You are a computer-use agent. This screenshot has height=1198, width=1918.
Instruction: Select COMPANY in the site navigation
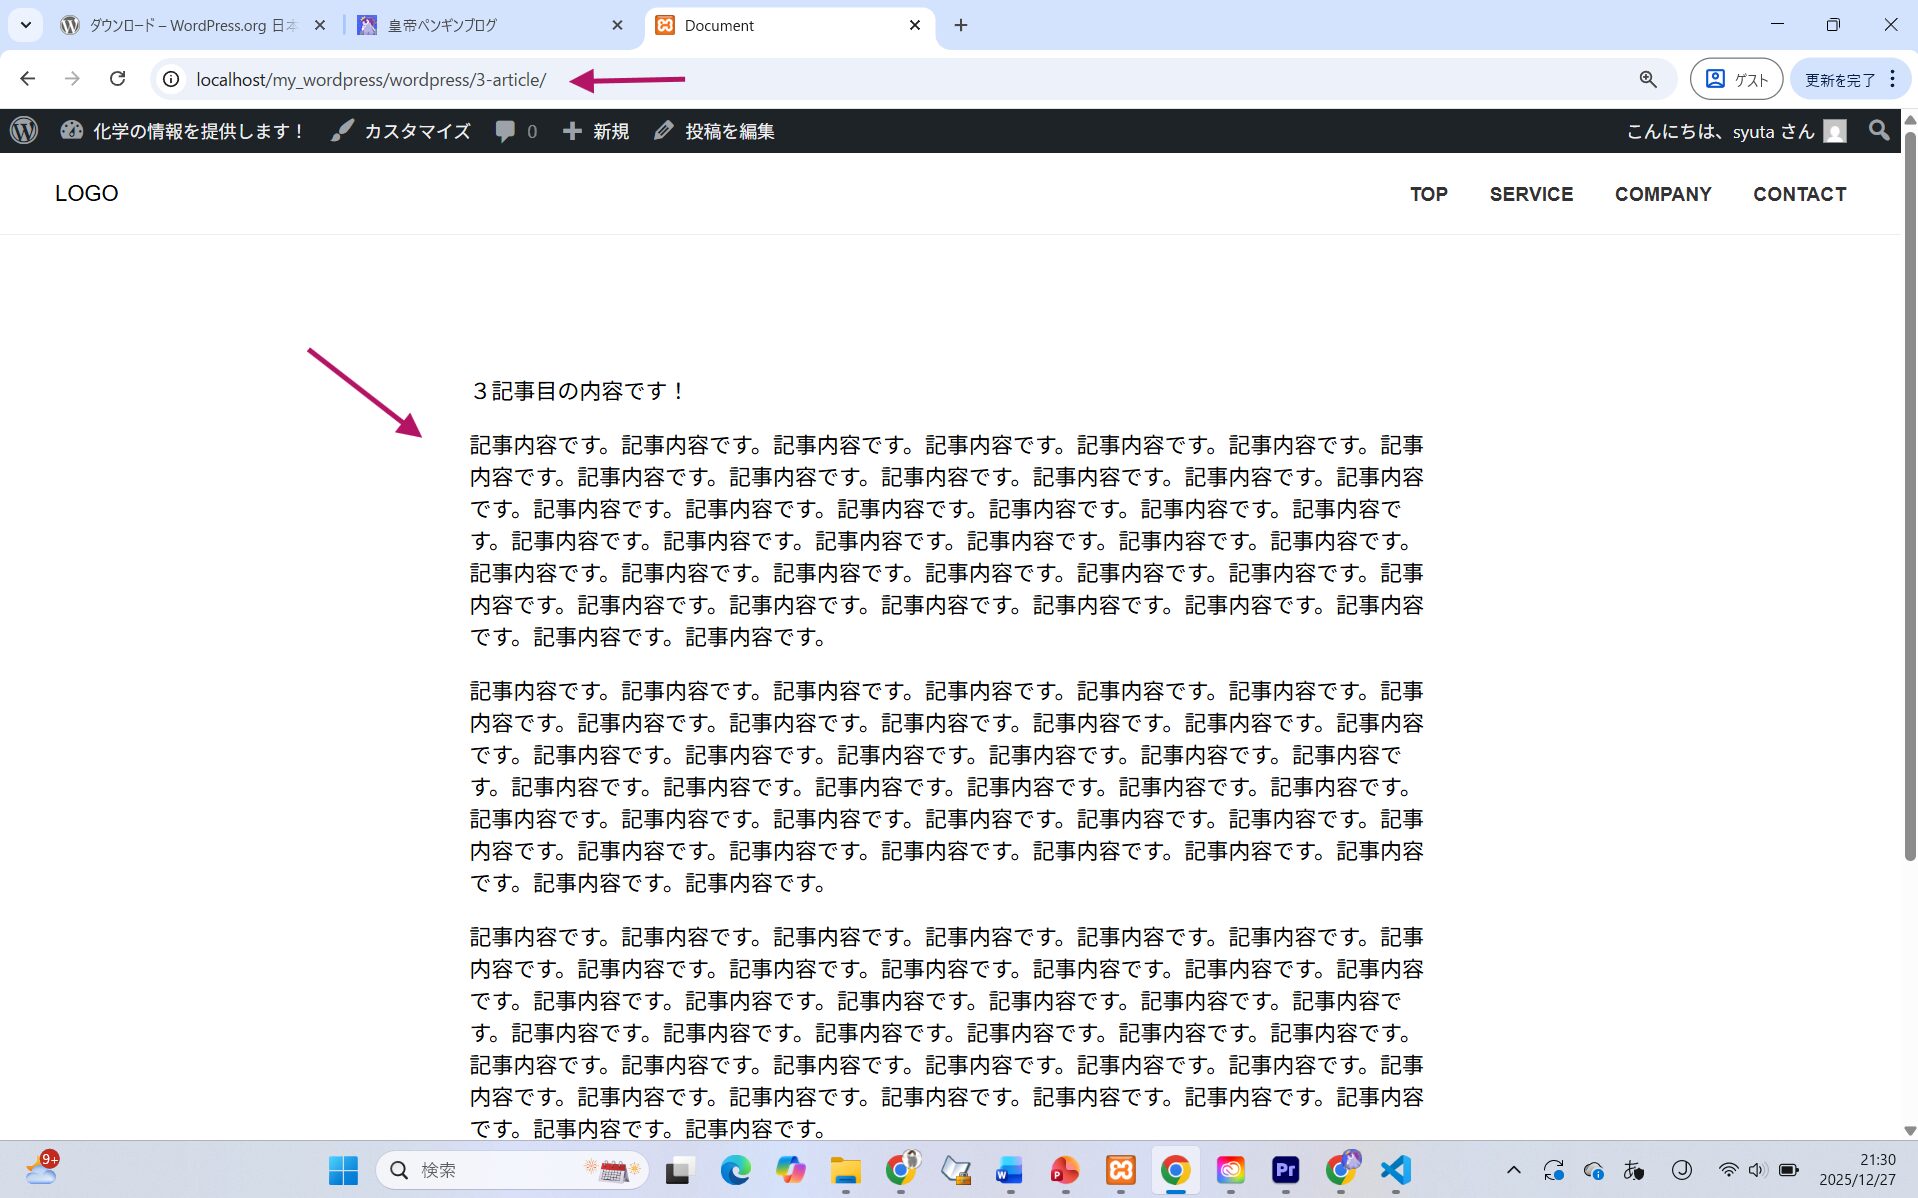(1662, 194)
